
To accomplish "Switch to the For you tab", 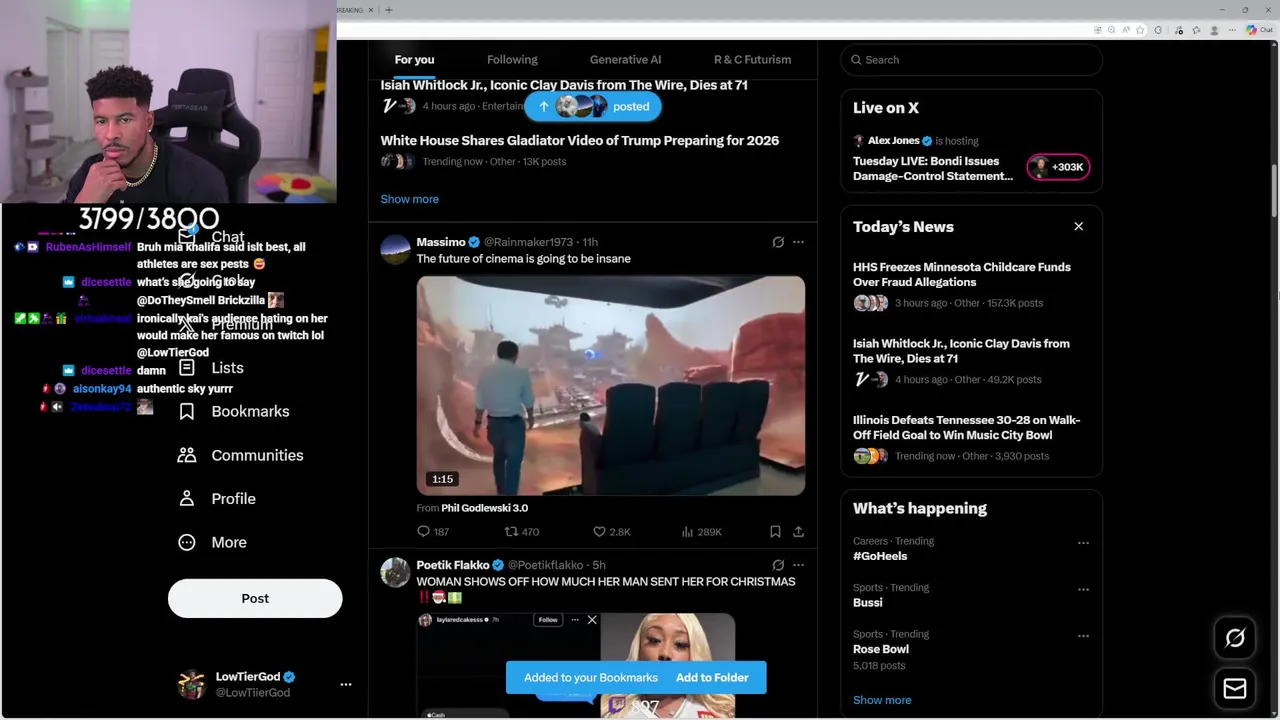I will [414, 60].
